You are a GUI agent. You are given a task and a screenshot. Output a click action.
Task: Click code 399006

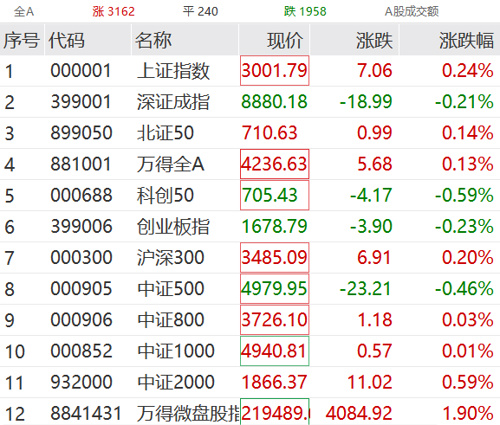coord(81,227)
